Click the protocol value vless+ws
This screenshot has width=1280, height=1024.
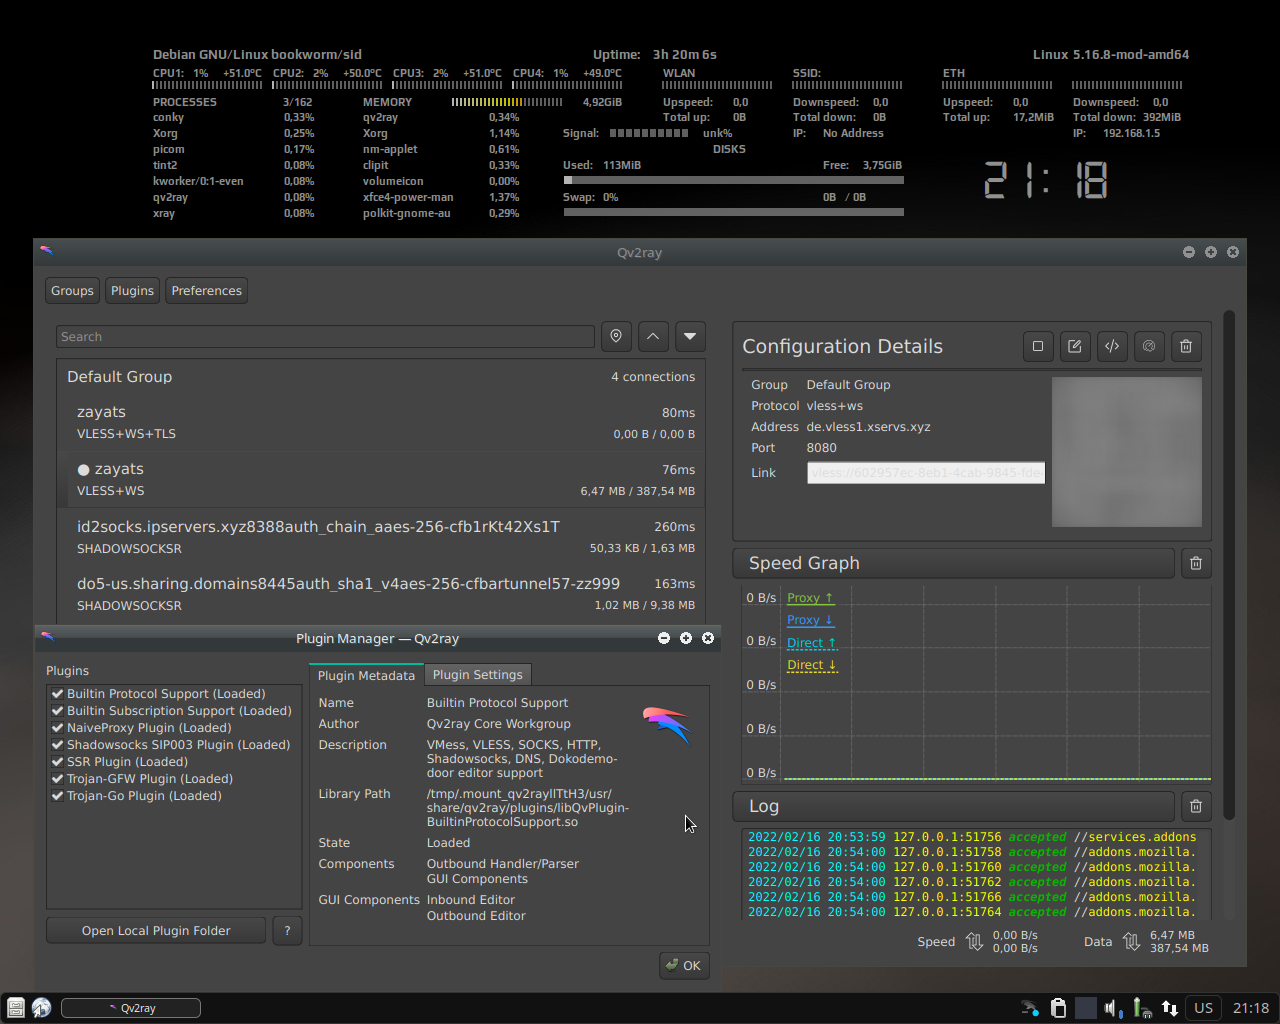coord(834,405)
